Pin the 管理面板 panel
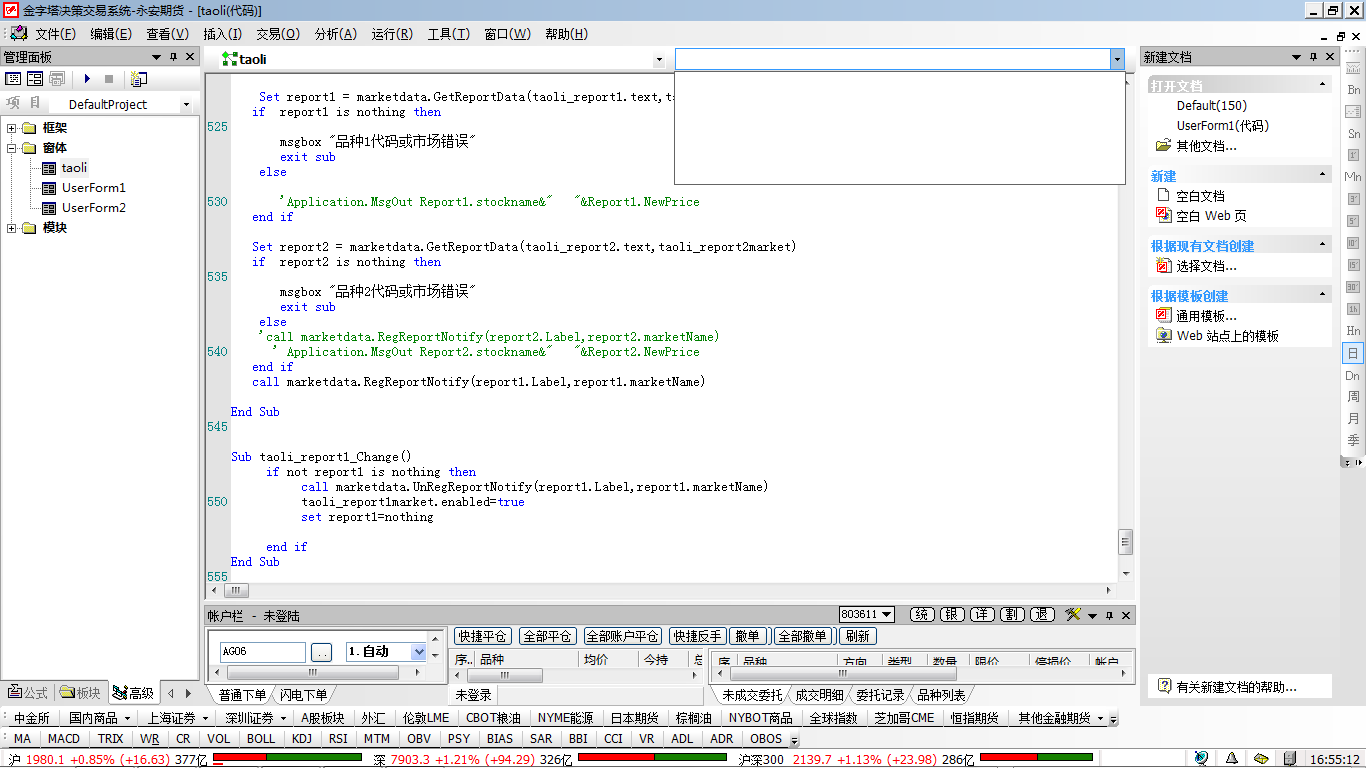 click(x=173, y=57)
